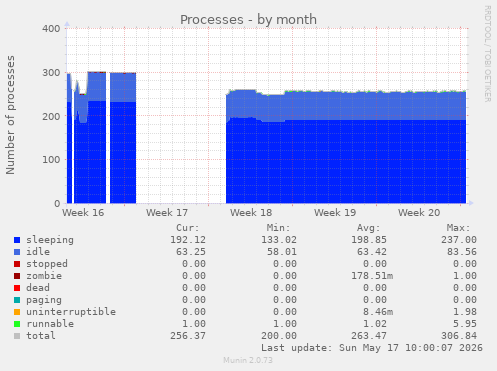
Task: Click the paging legend color swatch
Action: [x=17, y=300]
